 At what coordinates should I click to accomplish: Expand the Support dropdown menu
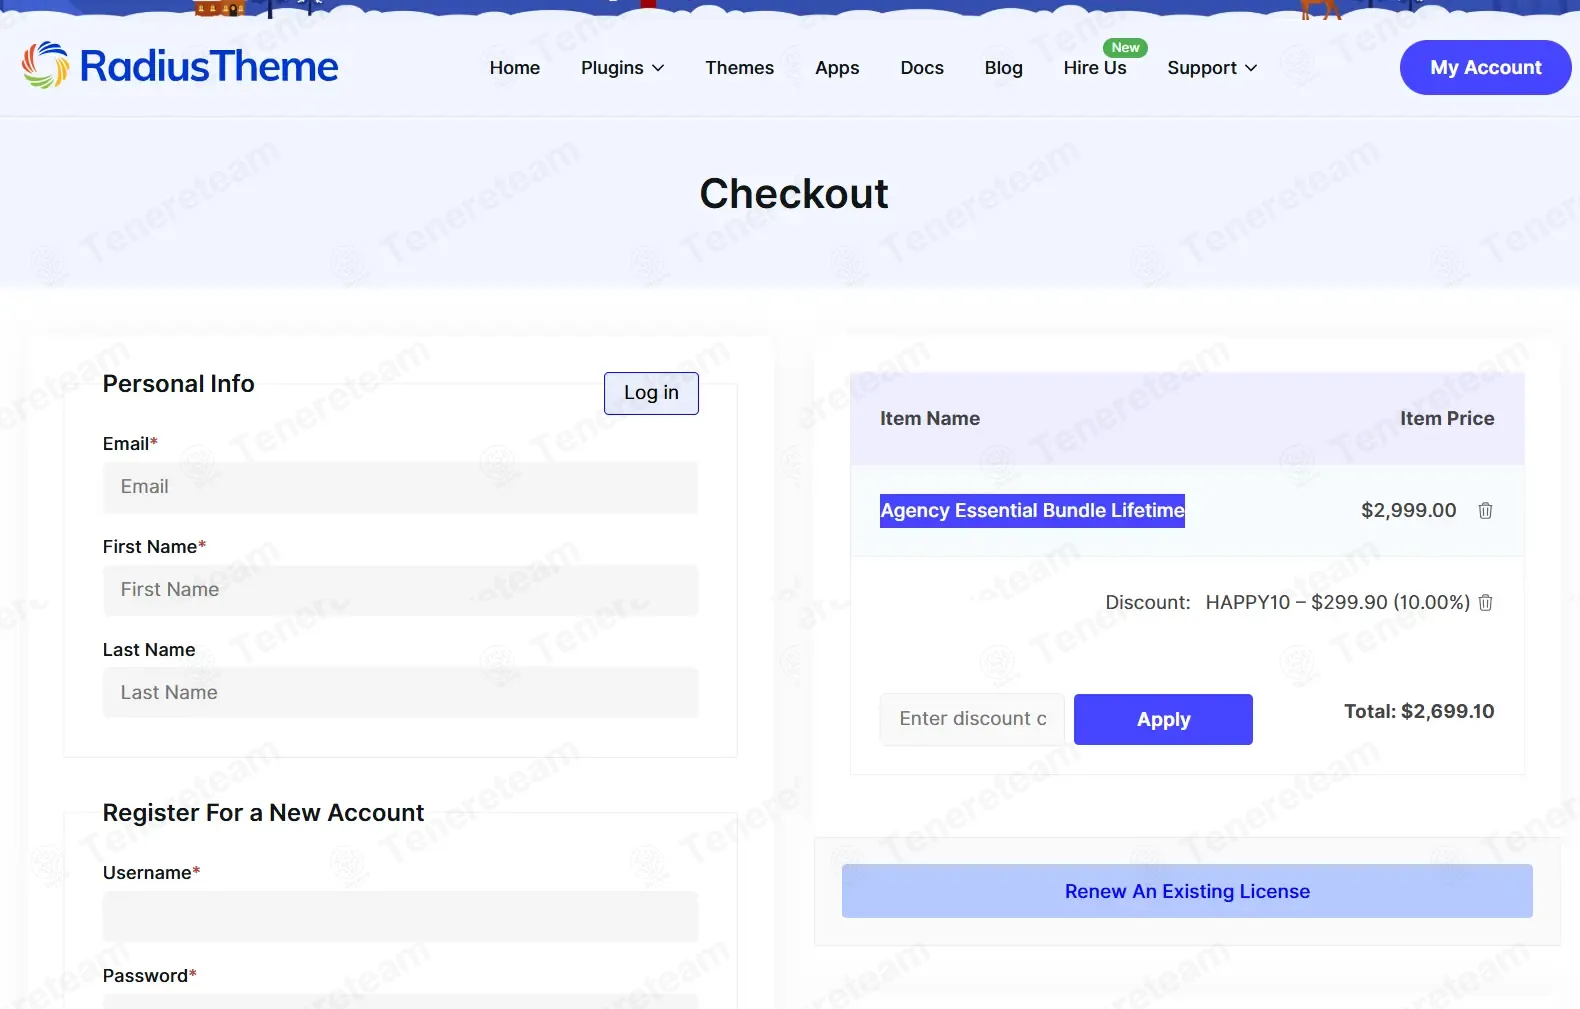pos(1212,68)
